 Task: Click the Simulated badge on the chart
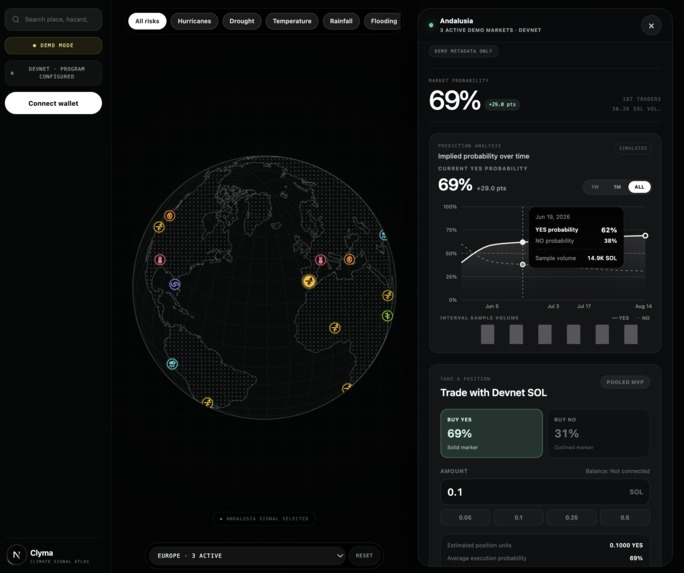[x=633, y=148]
